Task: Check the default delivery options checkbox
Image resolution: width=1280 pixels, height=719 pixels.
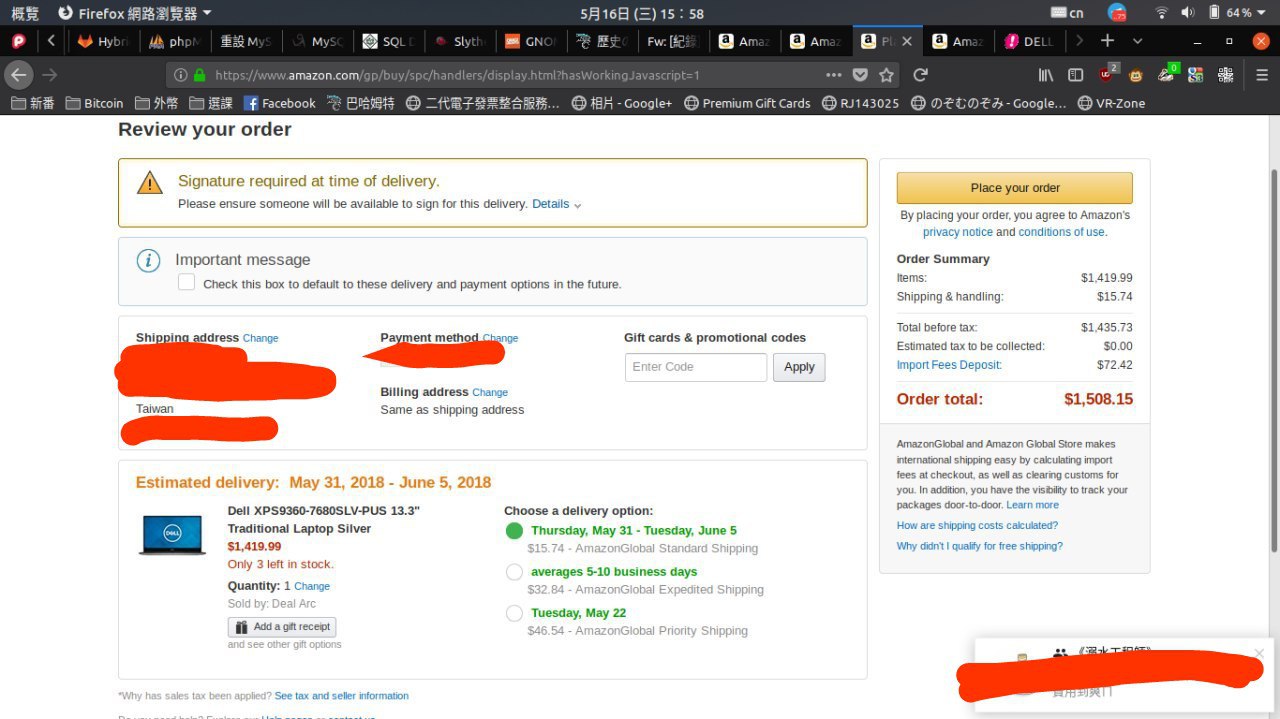Action: (x=186, y=283)
